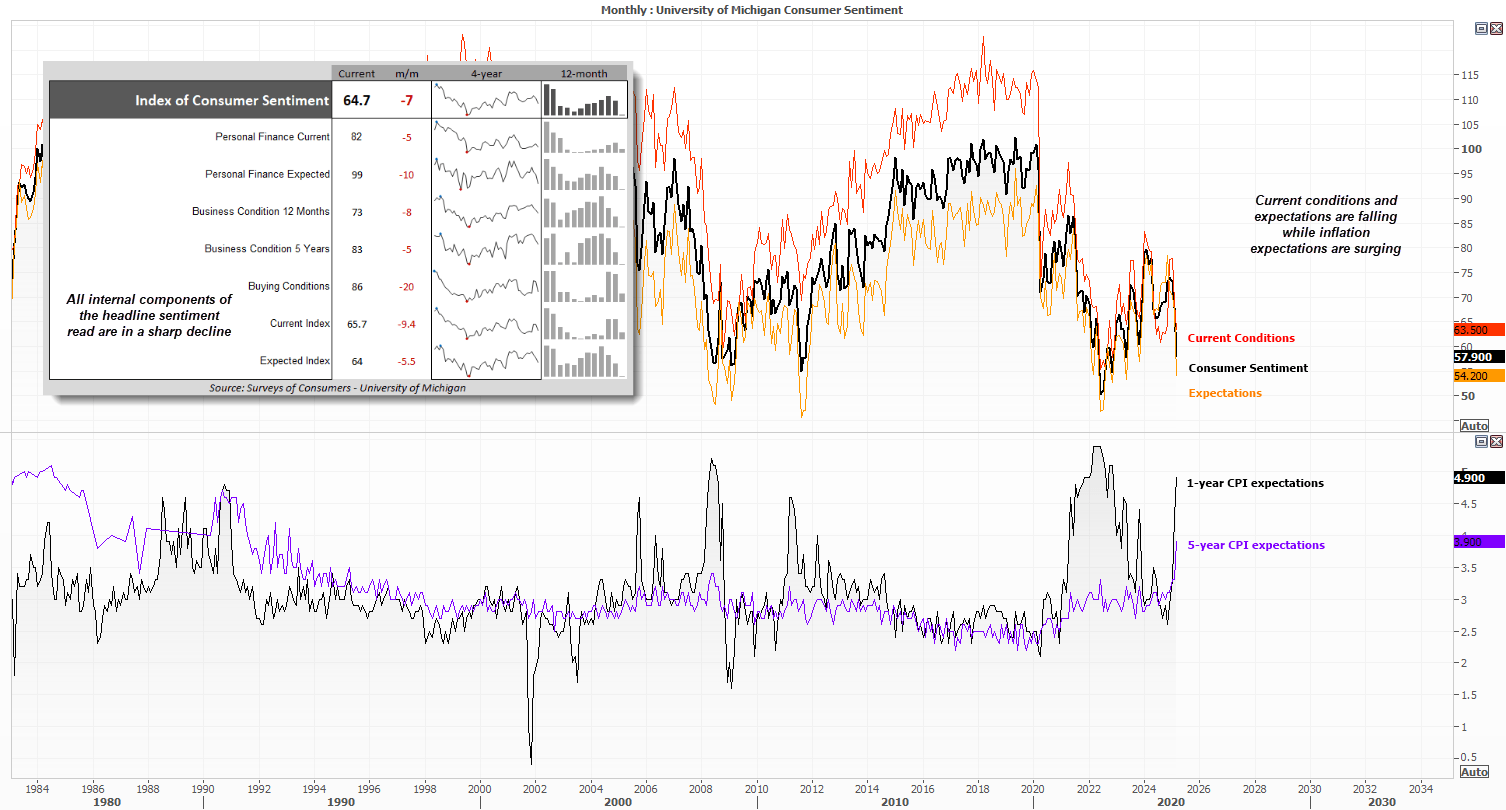1506x810 pixels.
Task: Click the 2020 decade marker on time axis
Action: [x=1170, y=802]
